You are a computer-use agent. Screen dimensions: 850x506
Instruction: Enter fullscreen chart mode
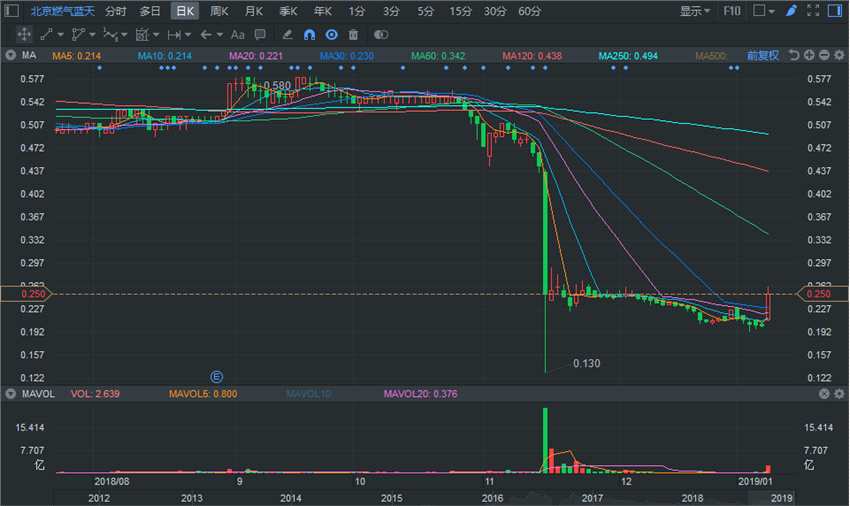(x=813, y=11)
